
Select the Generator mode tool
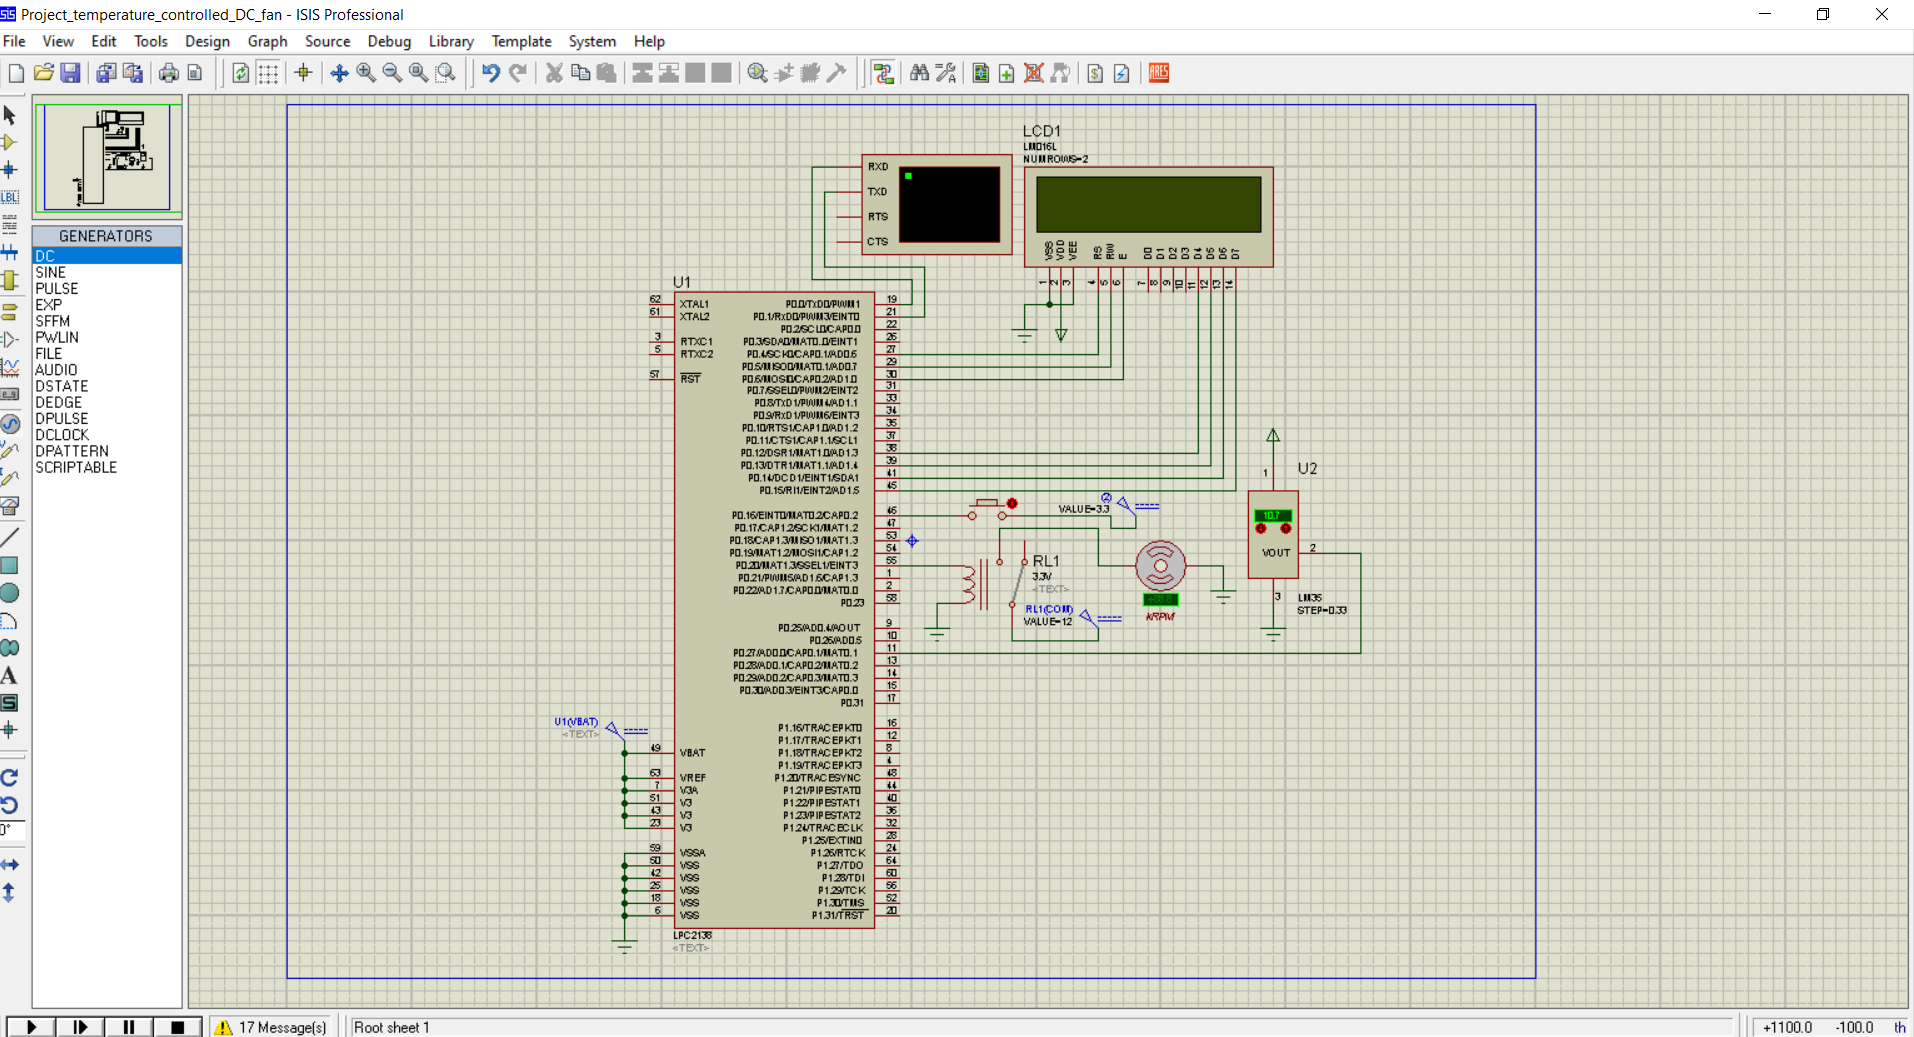pyautogui.click(x=10, y=423)
